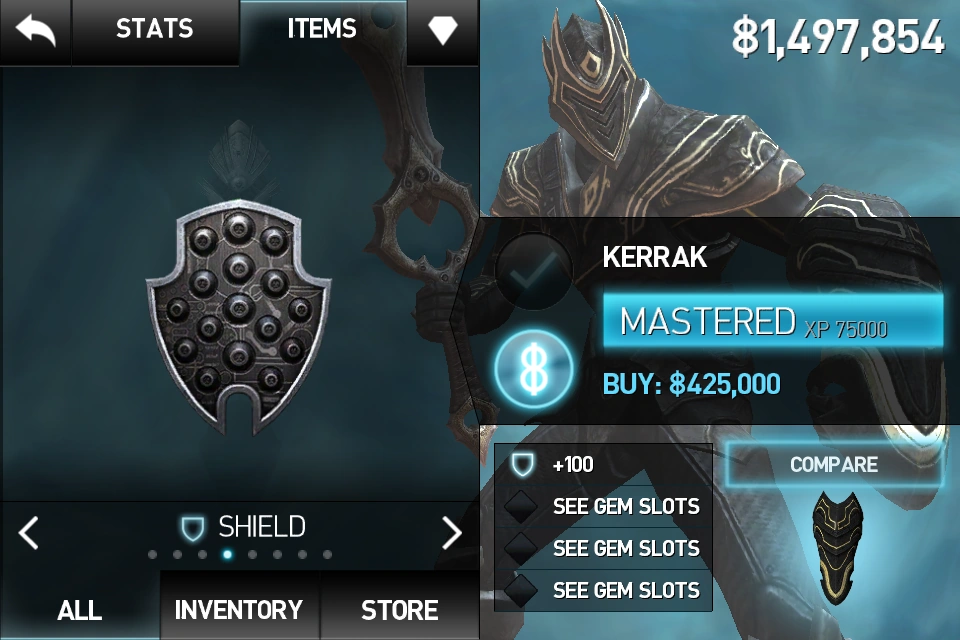Open the gems diamond icon tab

pos(443,29)
